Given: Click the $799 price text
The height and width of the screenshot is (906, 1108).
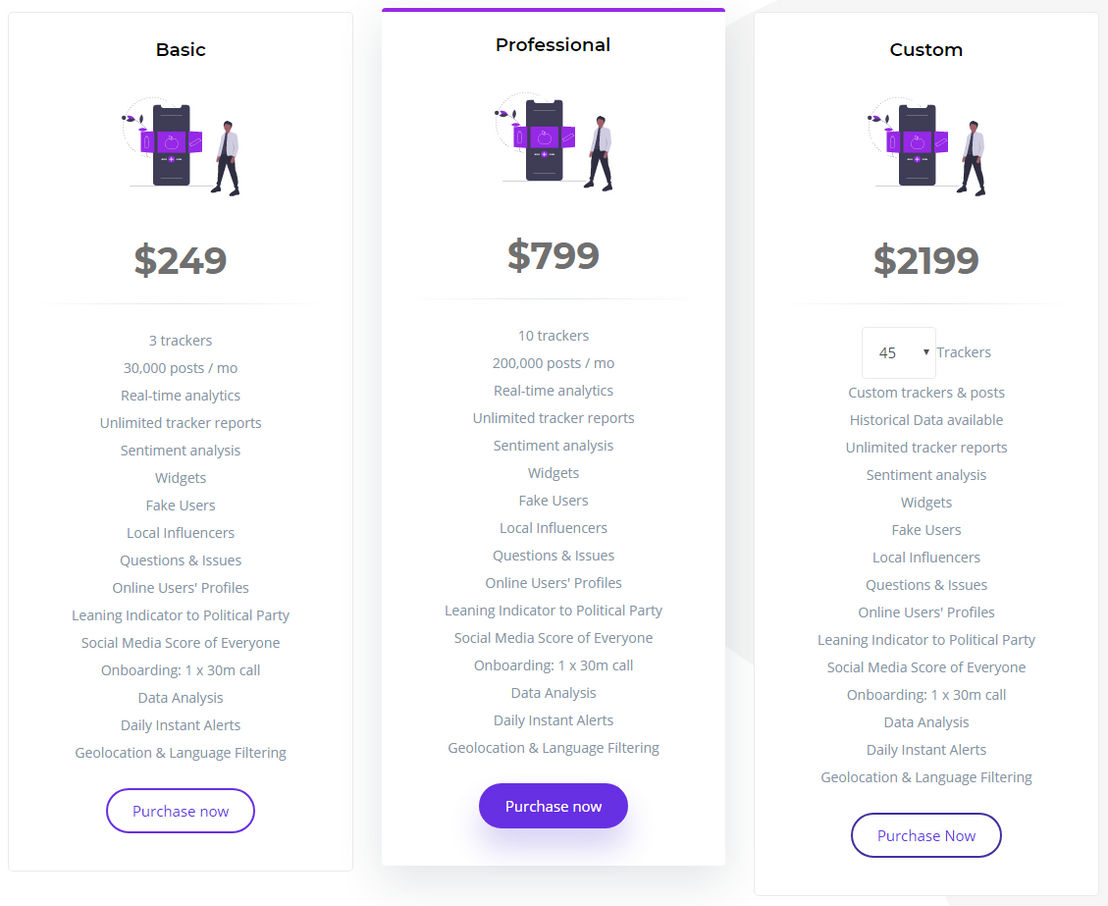Looking at the screenshot, I should point(553,255).
